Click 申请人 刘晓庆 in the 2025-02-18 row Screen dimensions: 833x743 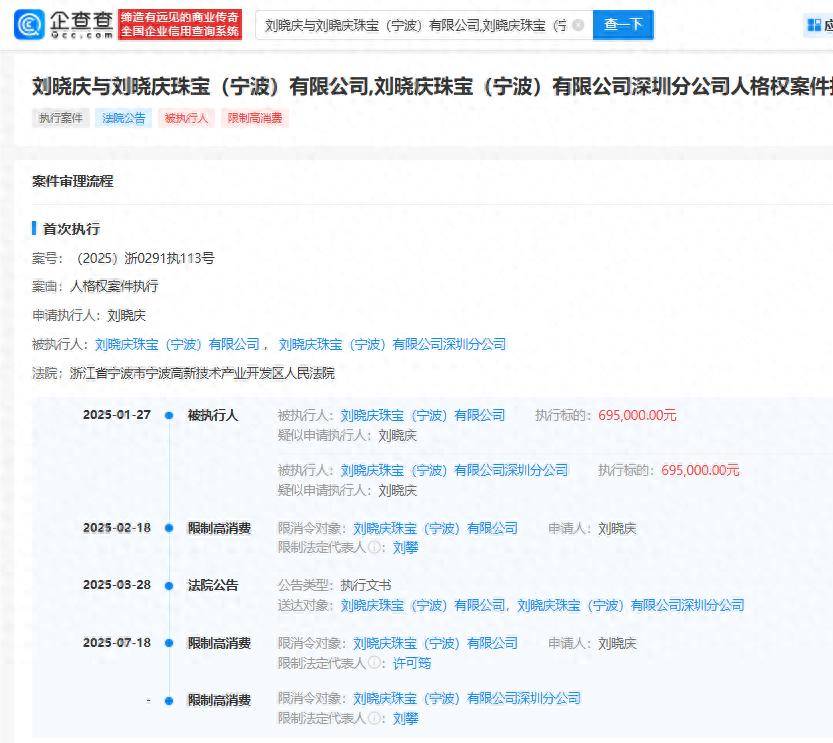click(x=617, y=528)
